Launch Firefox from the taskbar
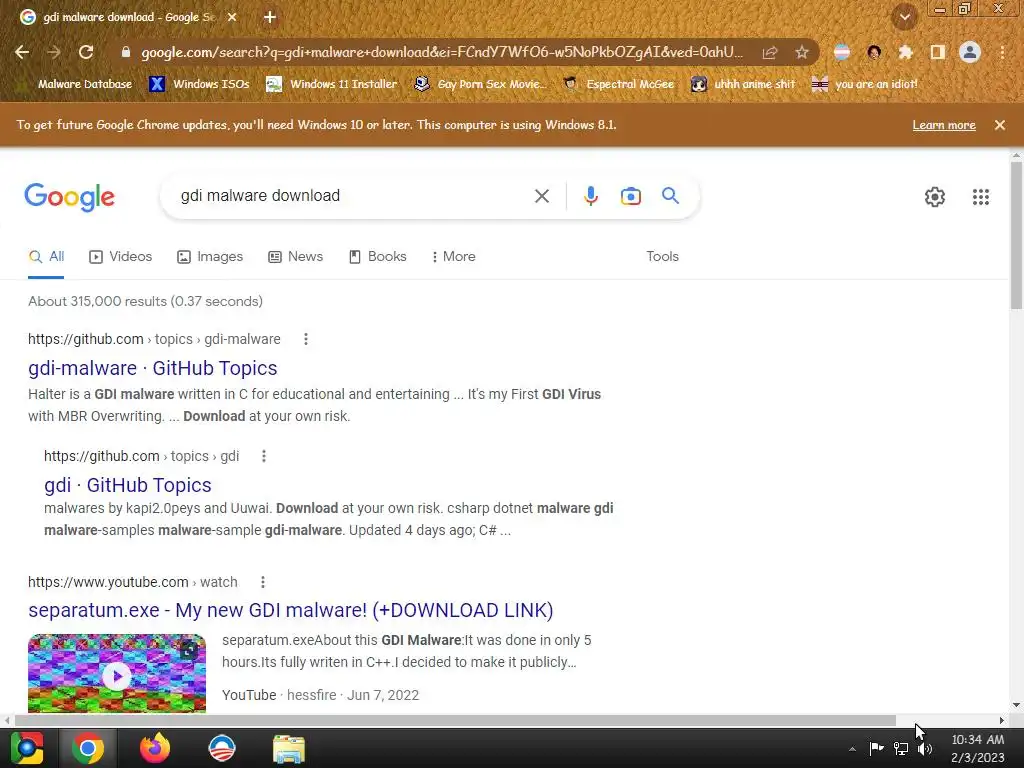 point(155,748)
